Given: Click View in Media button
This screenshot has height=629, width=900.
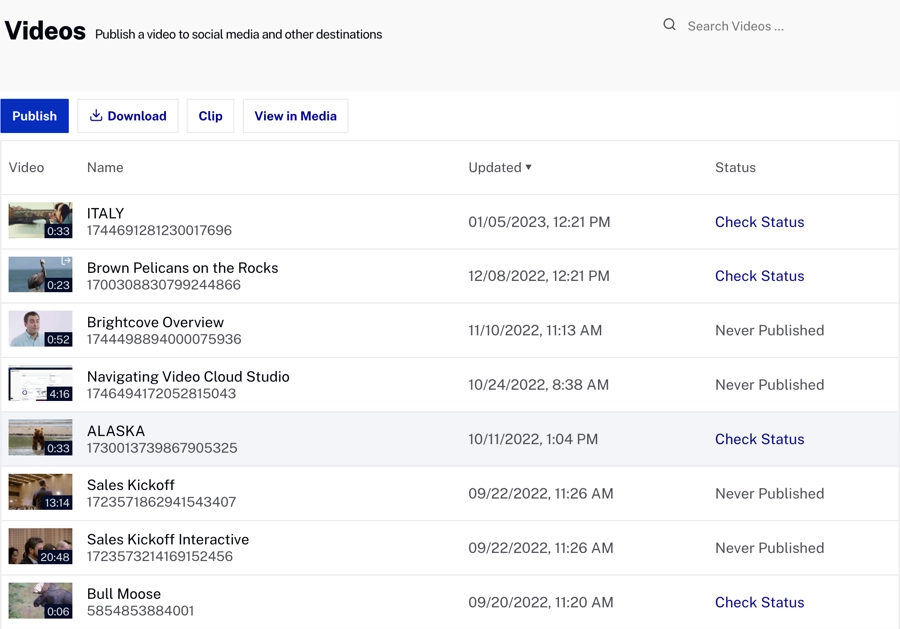Looking at the screenshot, I should click(295, 116).
